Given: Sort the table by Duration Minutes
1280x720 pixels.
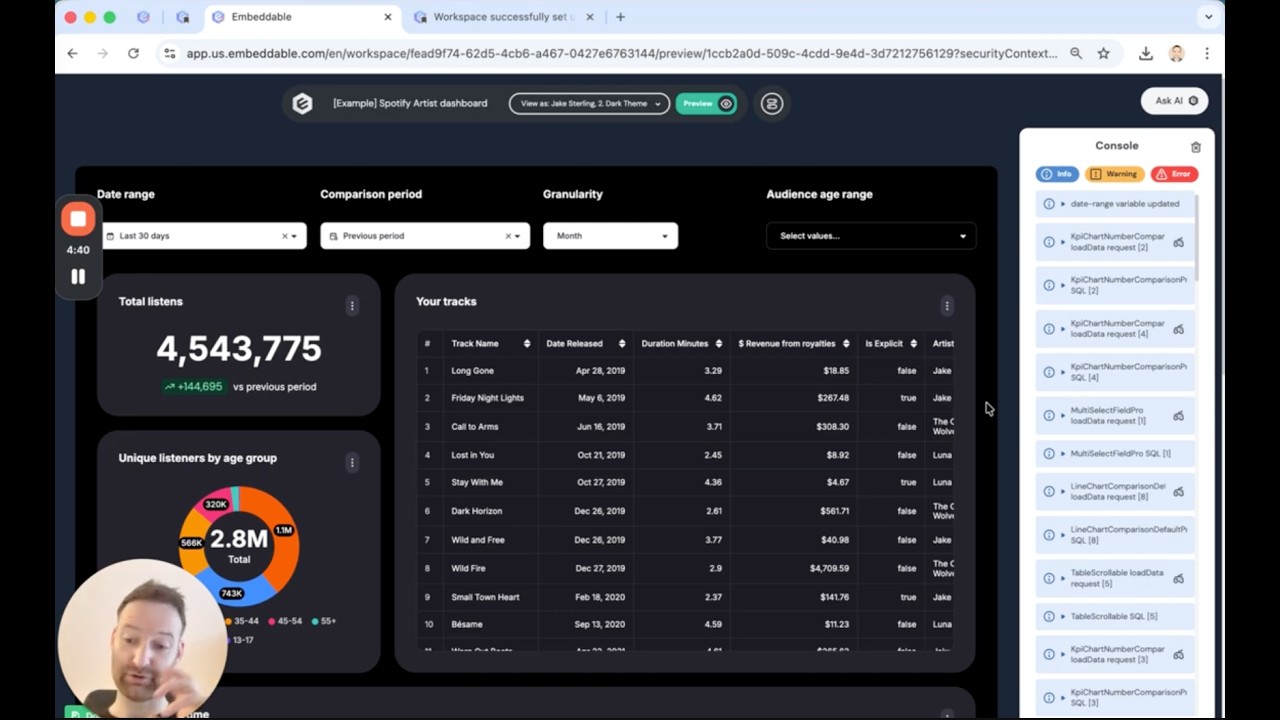Looking at the screenshot, I should [719, 344].
